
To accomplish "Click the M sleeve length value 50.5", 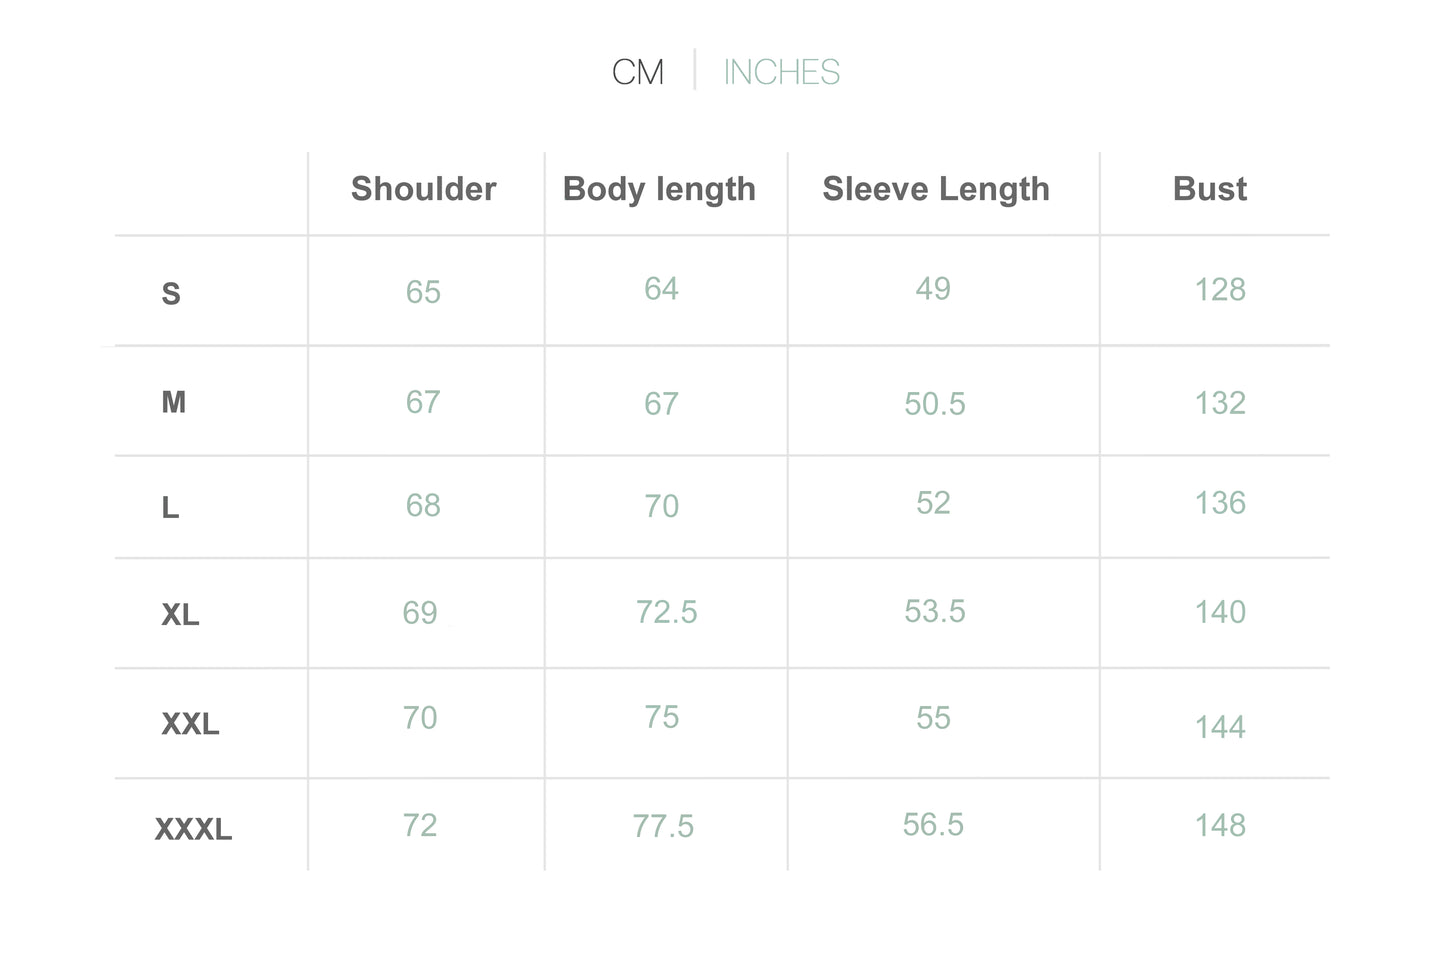I will [x=935, y=404].
